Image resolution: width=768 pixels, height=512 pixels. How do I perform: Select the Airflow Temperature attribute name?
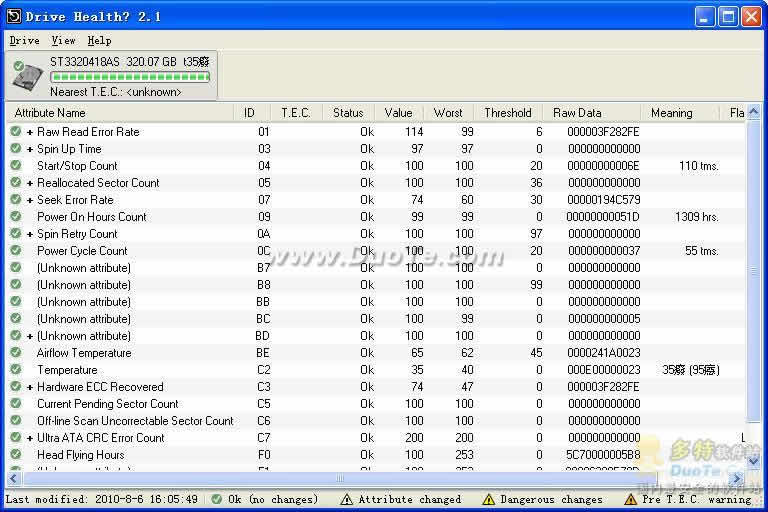coord(84,353)
